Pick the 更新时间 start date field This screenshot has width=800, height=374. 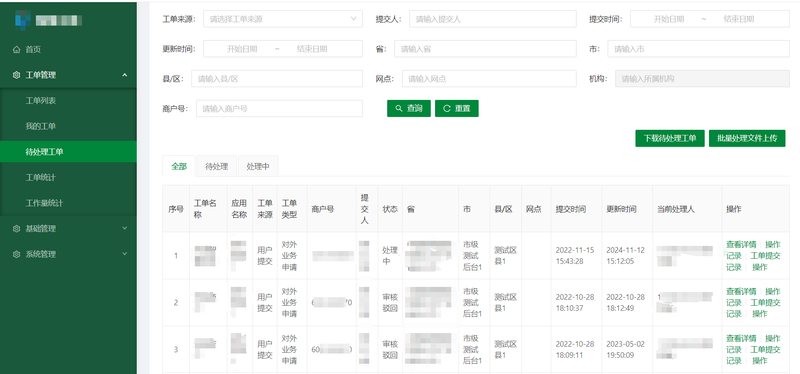(x=242, y=49)
